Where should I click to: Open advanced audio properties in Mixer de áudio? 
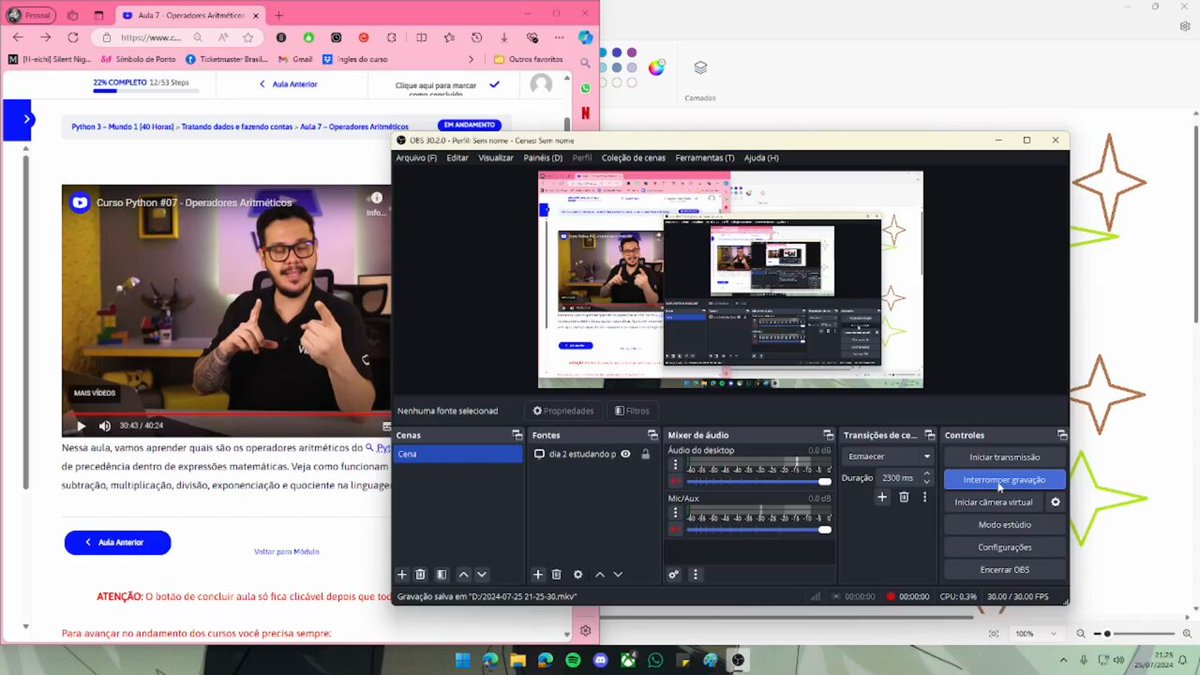pos(675,575)
